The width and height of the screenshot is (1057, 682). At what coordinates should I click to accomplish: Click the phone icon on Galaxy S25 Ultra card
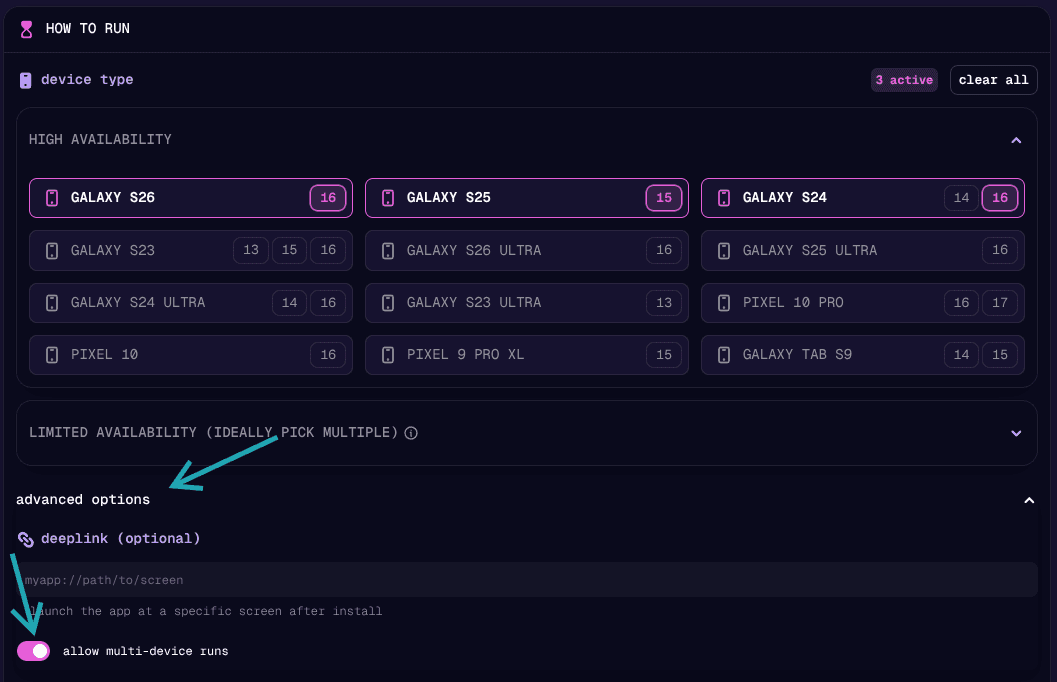pyautogui.click(x=724, y=251)
